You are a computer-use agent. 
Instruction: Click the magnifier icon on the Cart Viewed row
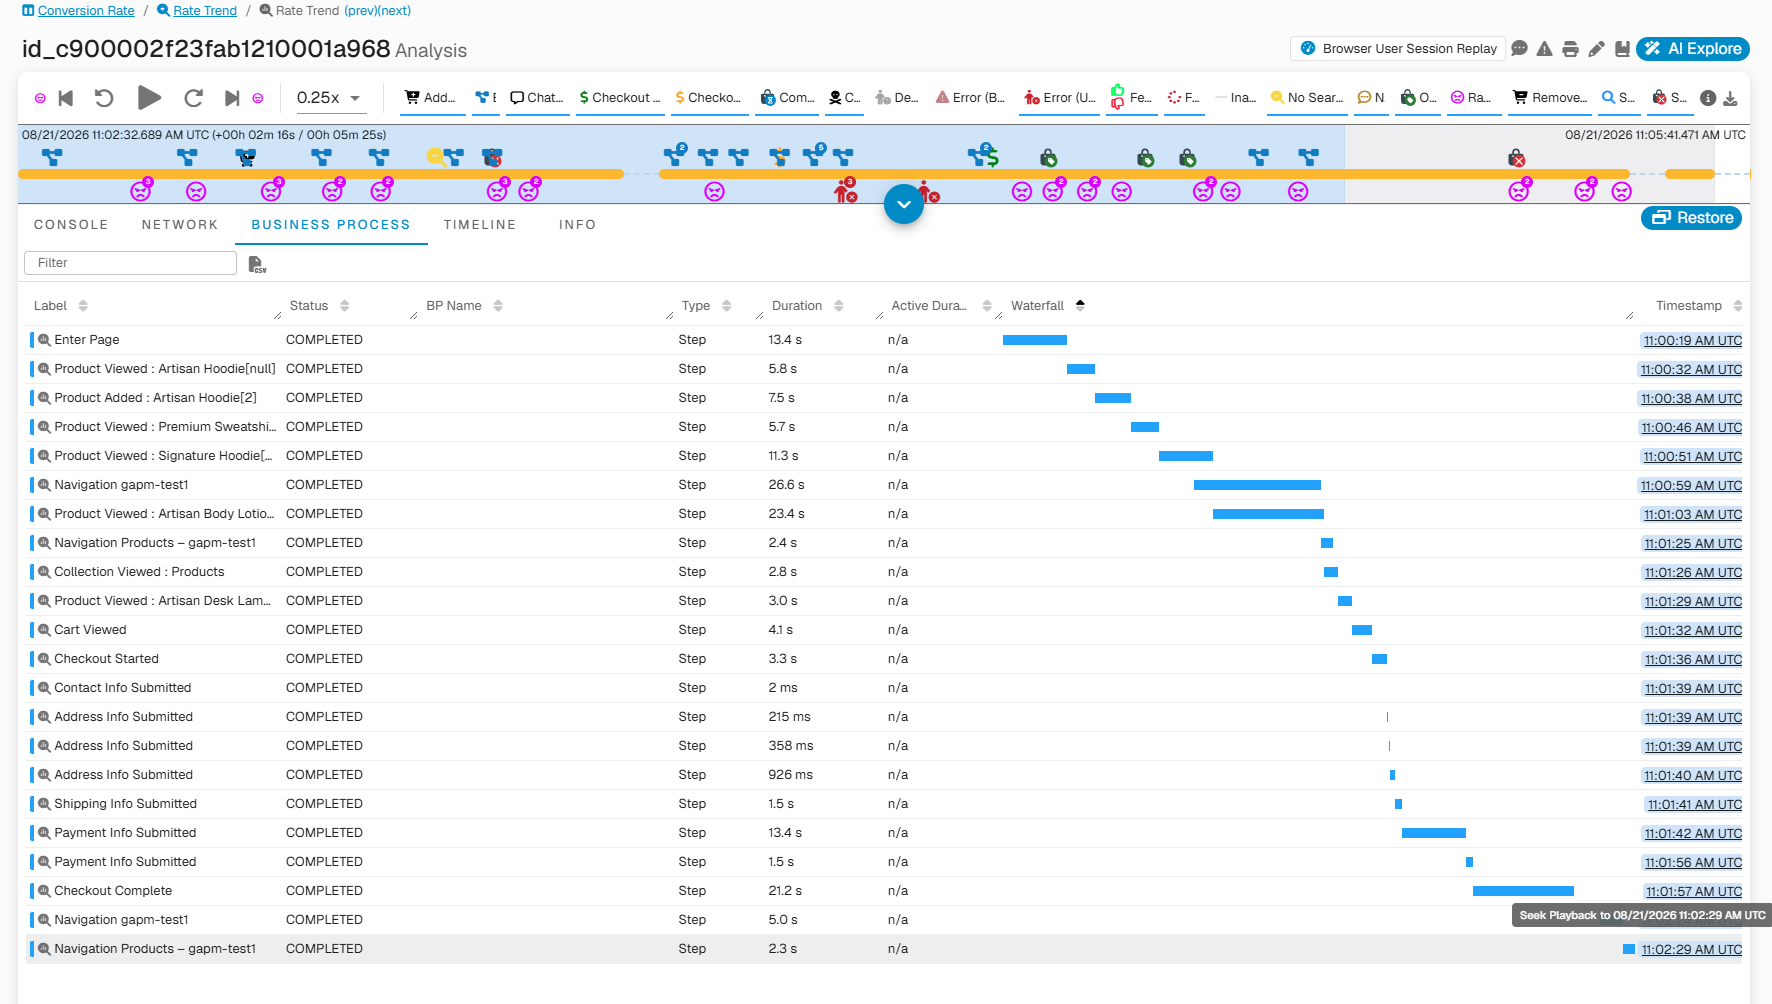coord(44,630)
